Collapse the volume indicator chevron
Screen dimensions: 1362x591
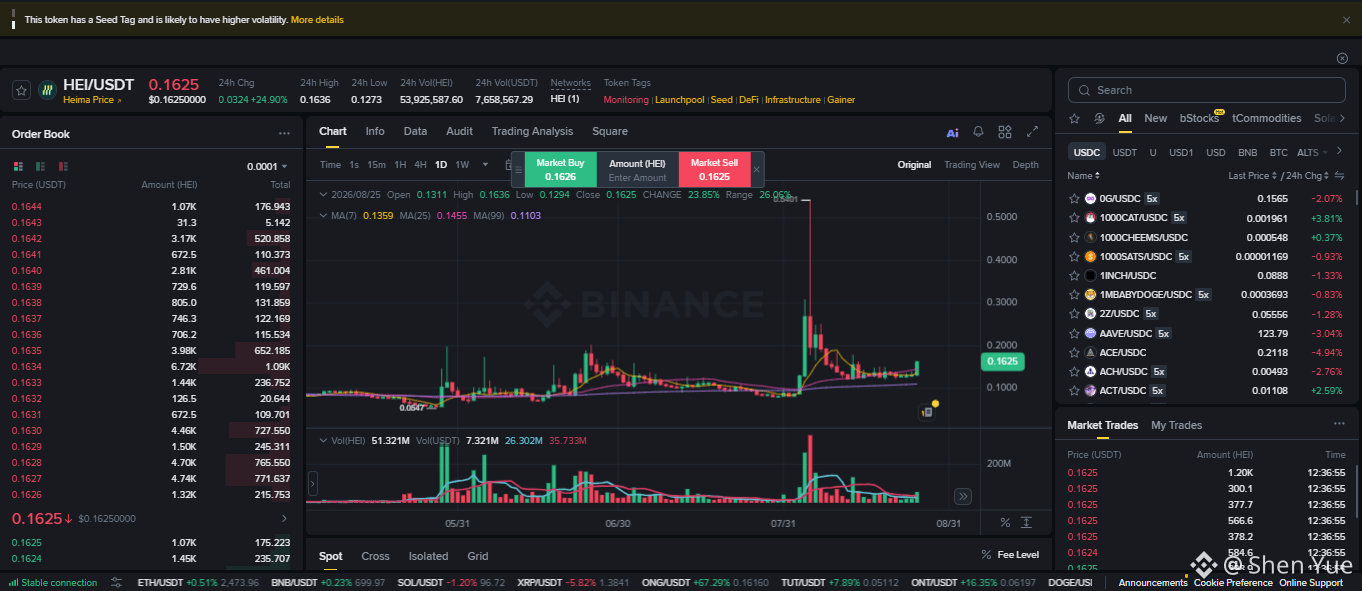click(322, 440)
